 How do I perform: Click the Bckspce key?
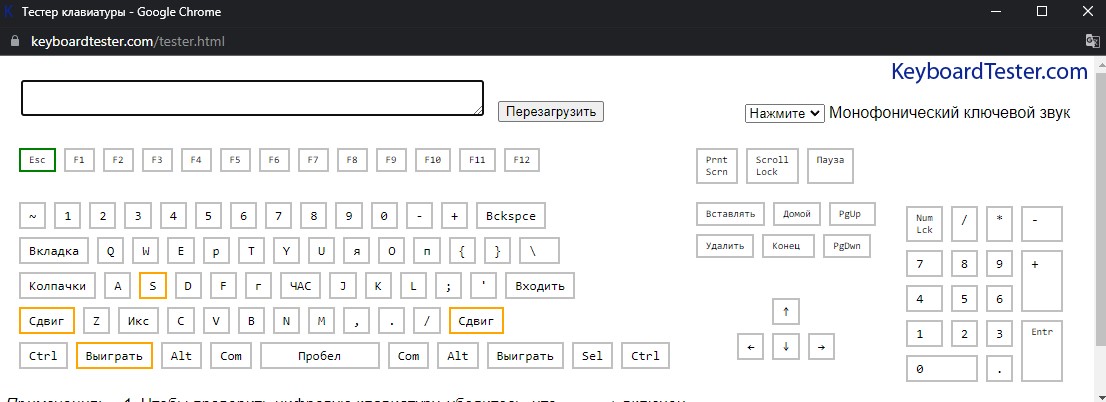pyautogui.click(x=511, y=216)
